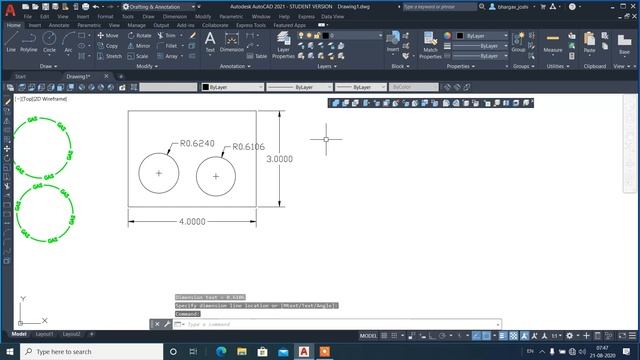Viewport: 640px width, 360px height.
Task: Open the customize wrench icon on command line
Action: [167, 324]
